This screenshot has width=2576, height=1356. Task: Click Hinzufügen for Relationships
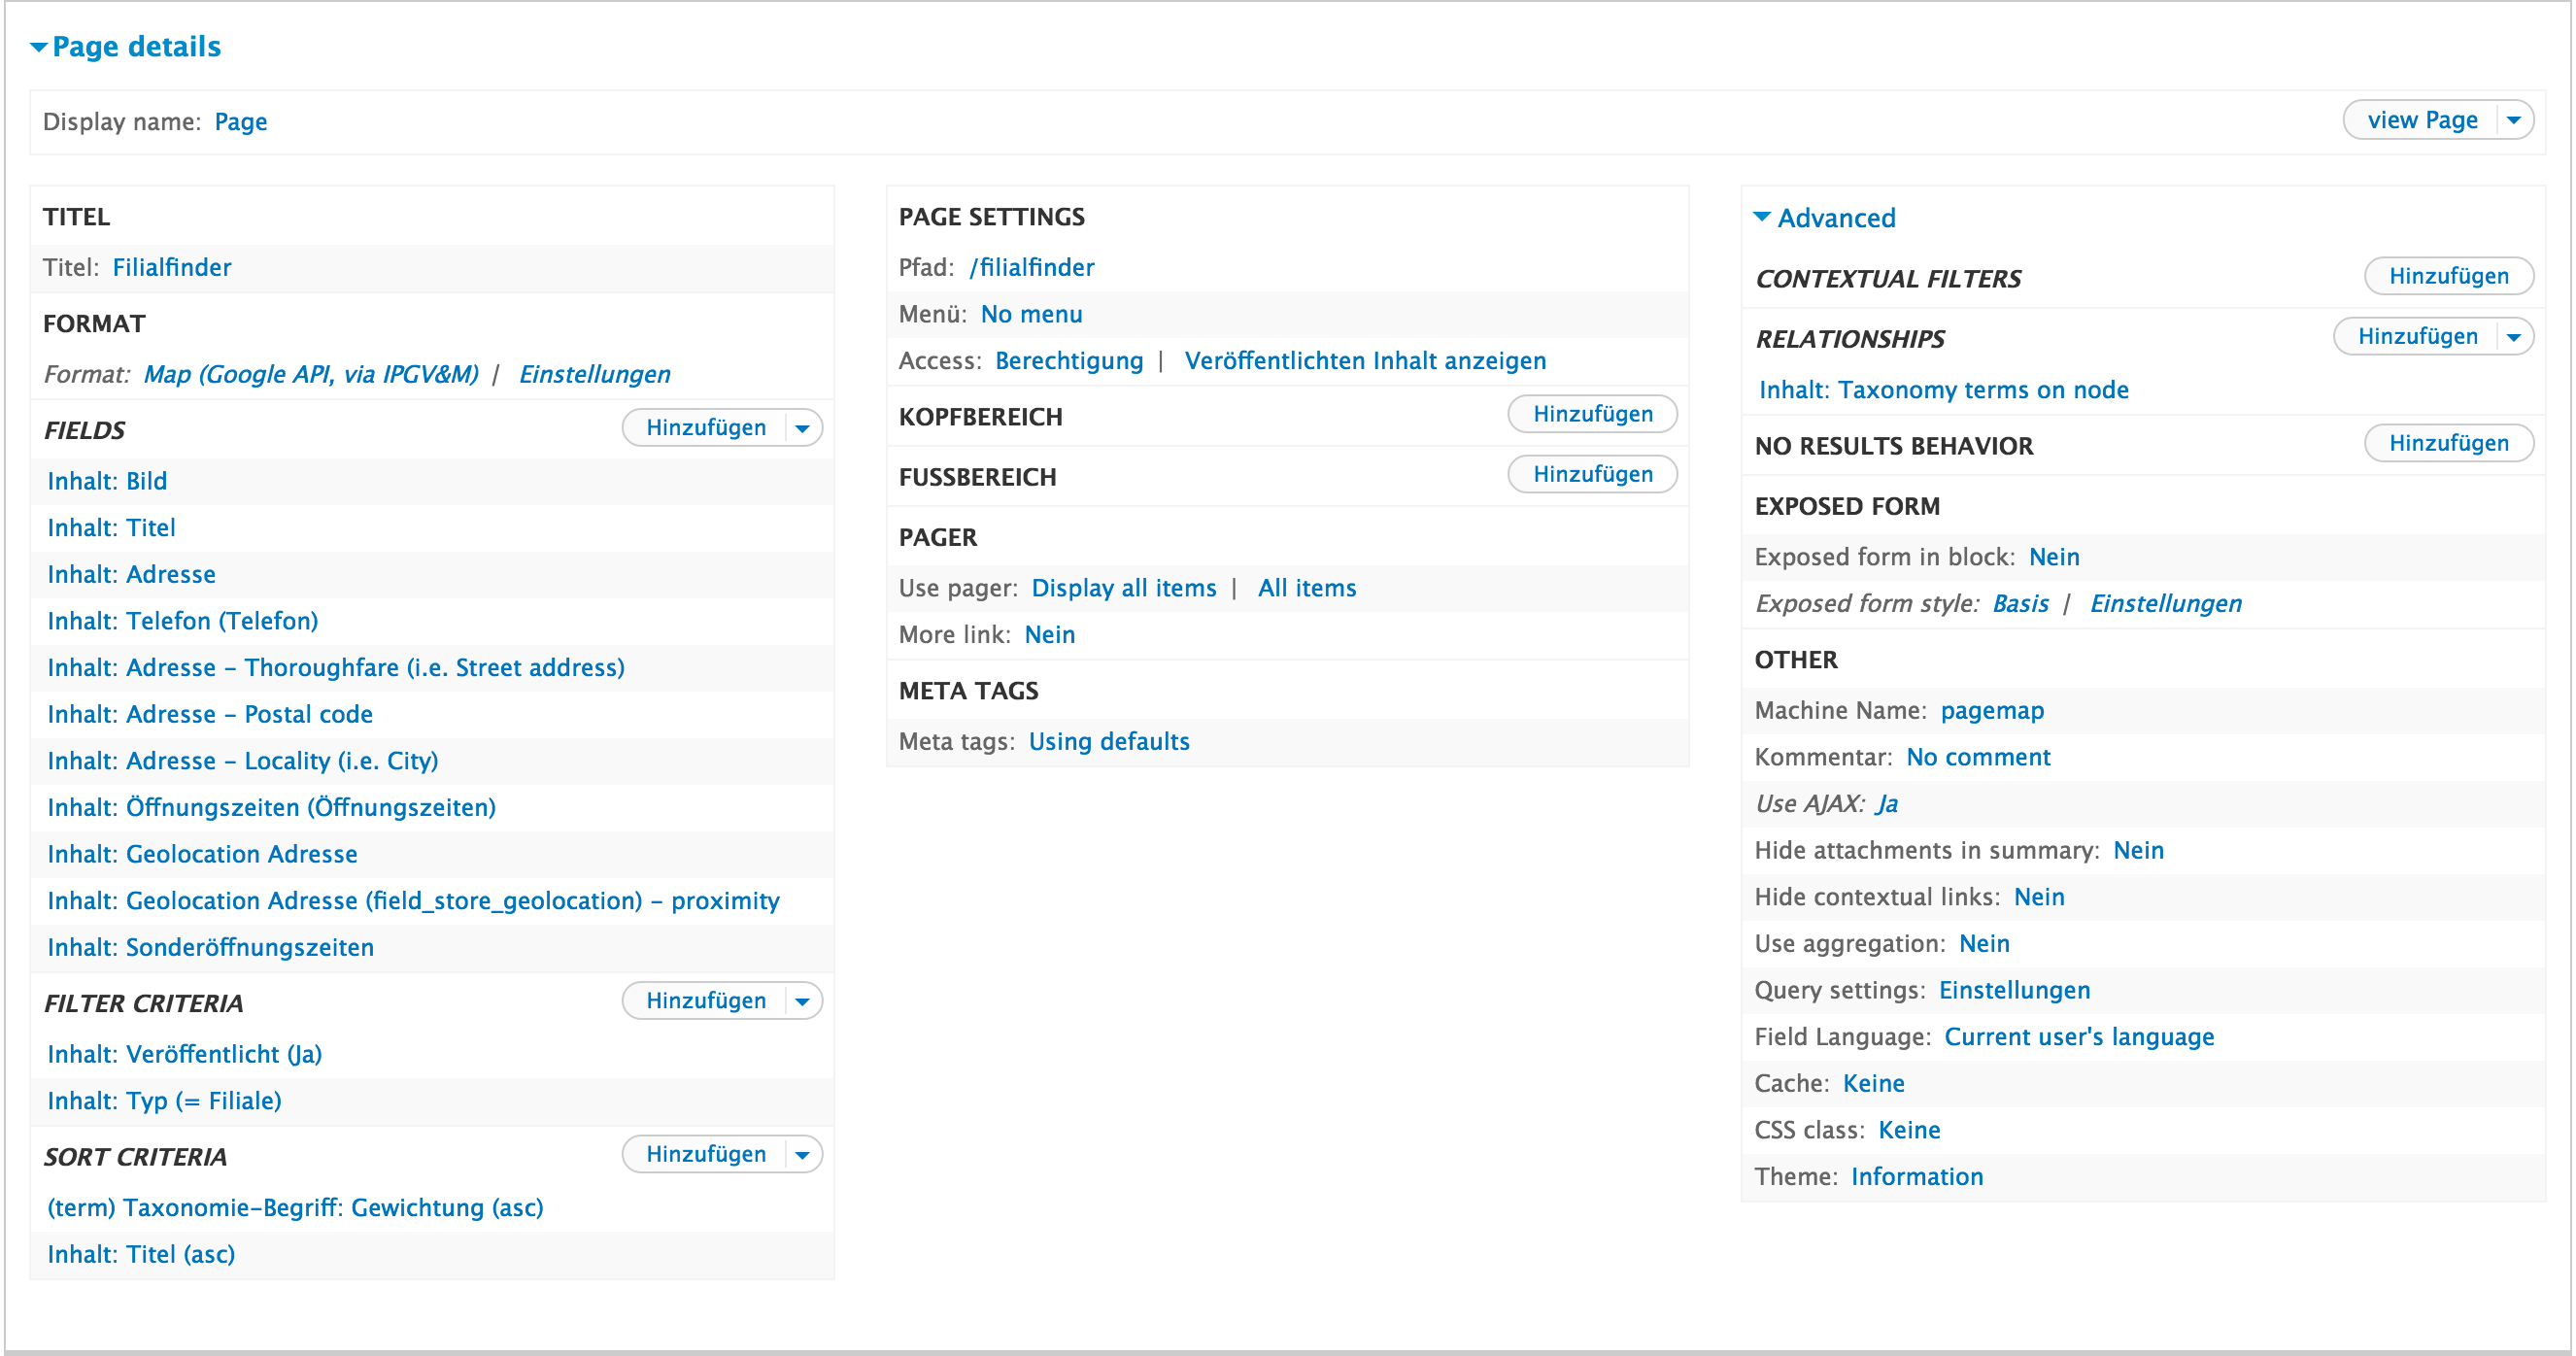[2416, 337]
